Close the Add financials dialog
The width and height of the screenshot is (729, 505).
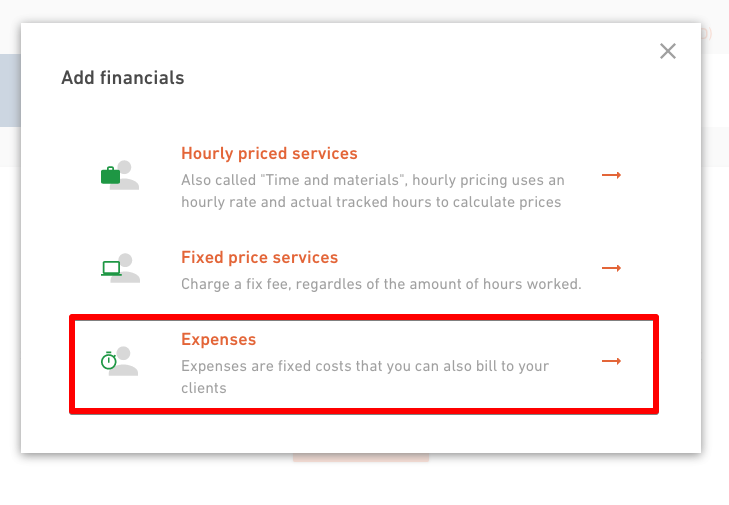click(668, 51)
